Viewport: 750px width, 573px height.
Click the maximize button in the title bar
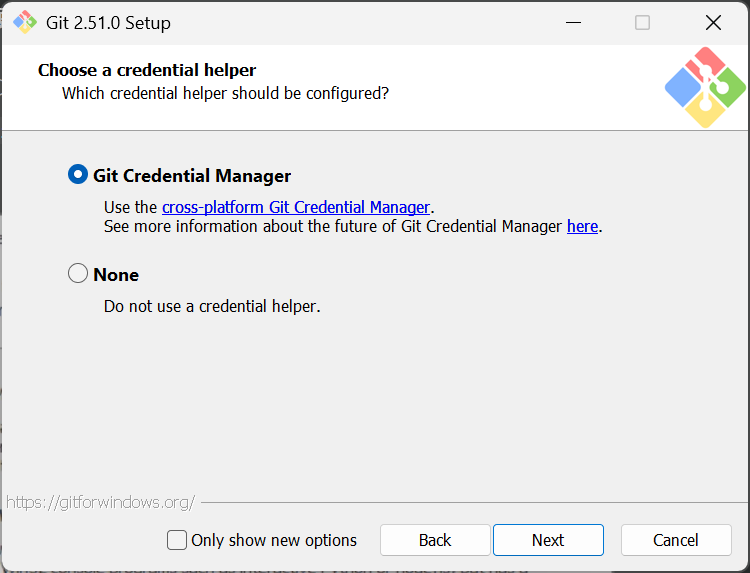click(643, 22)
